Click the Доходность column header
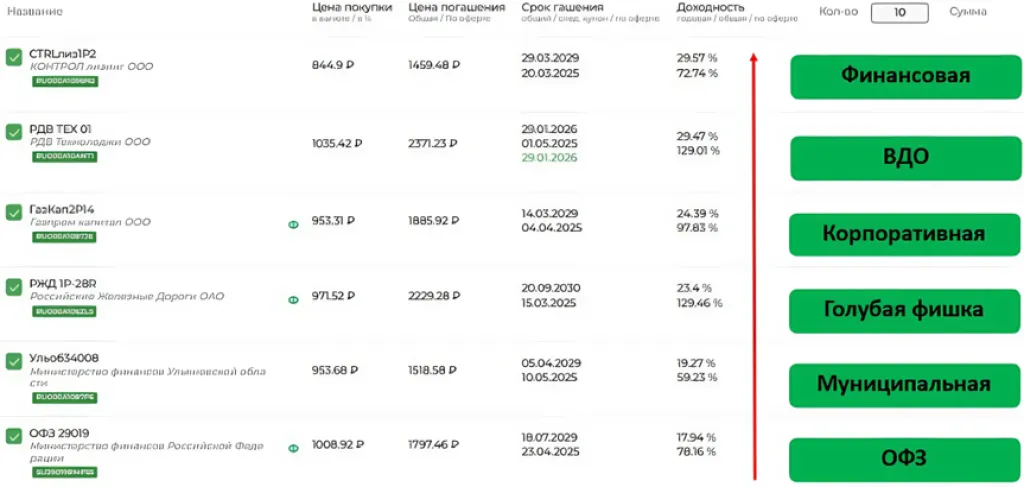 tap(710, 7)
